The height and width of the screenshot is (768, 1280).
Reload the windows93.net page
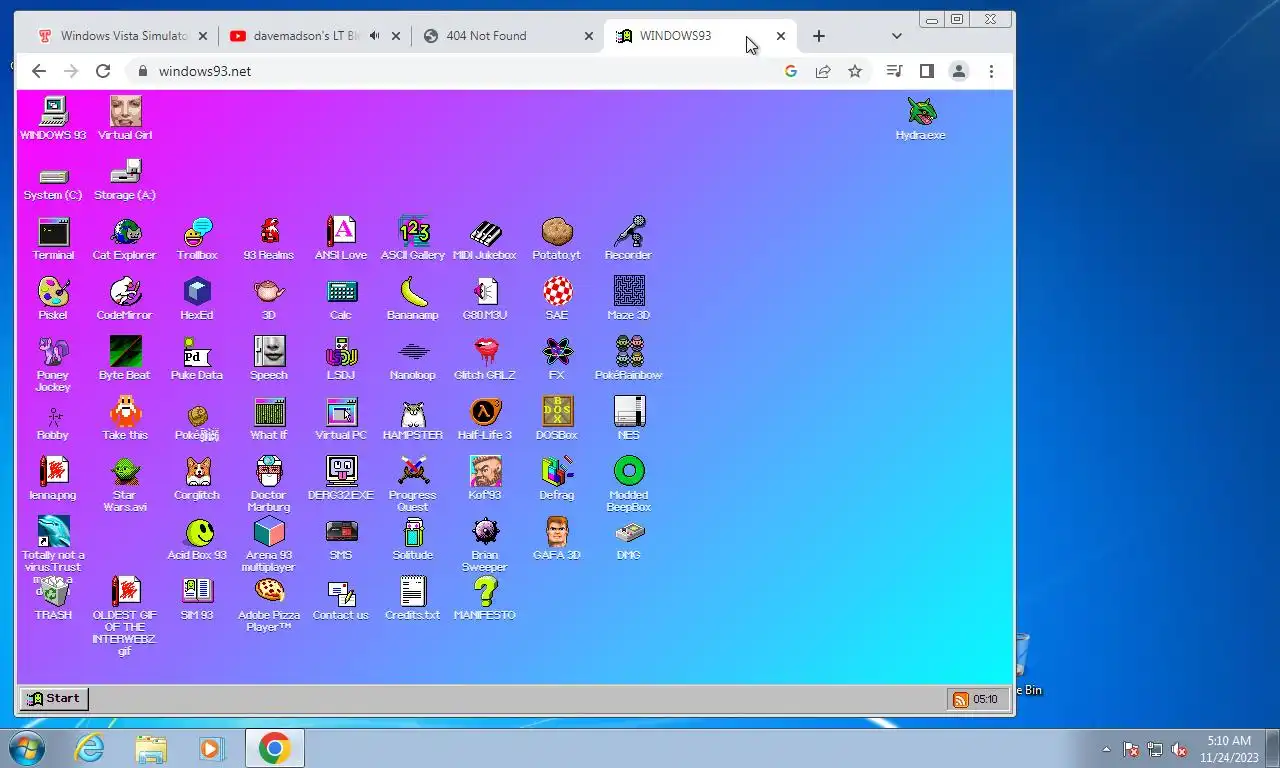coord(102,71)
